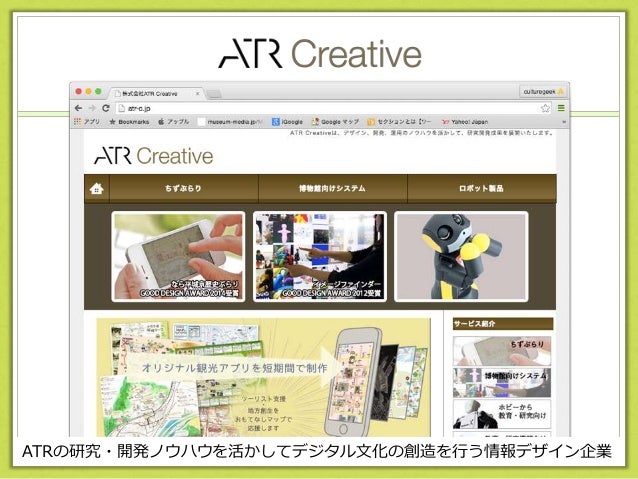Click the culturegeek profile button
The width and height of the screenshot is (638, 479).
tap(543, 92)
